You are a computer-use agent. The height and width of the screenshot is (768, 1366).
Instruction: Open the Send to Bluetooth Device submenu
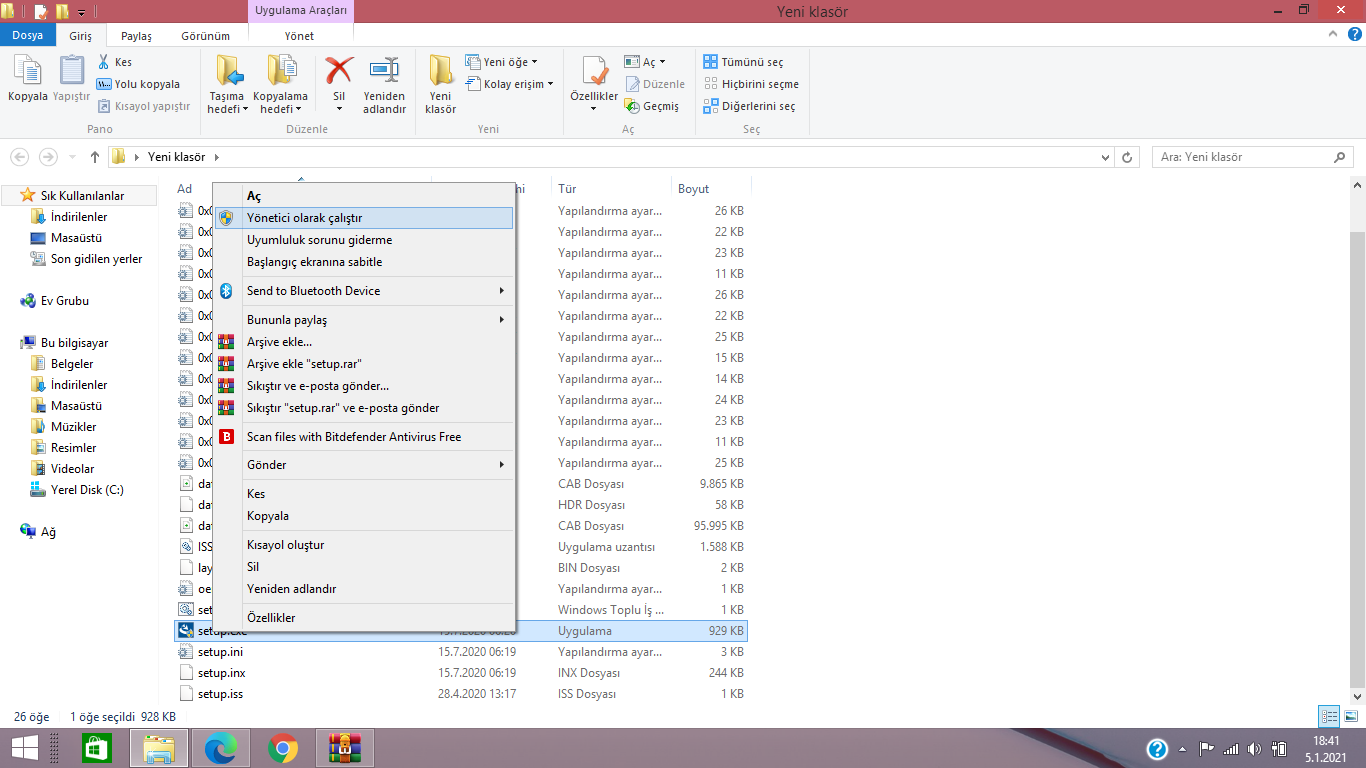click(364, 291)
